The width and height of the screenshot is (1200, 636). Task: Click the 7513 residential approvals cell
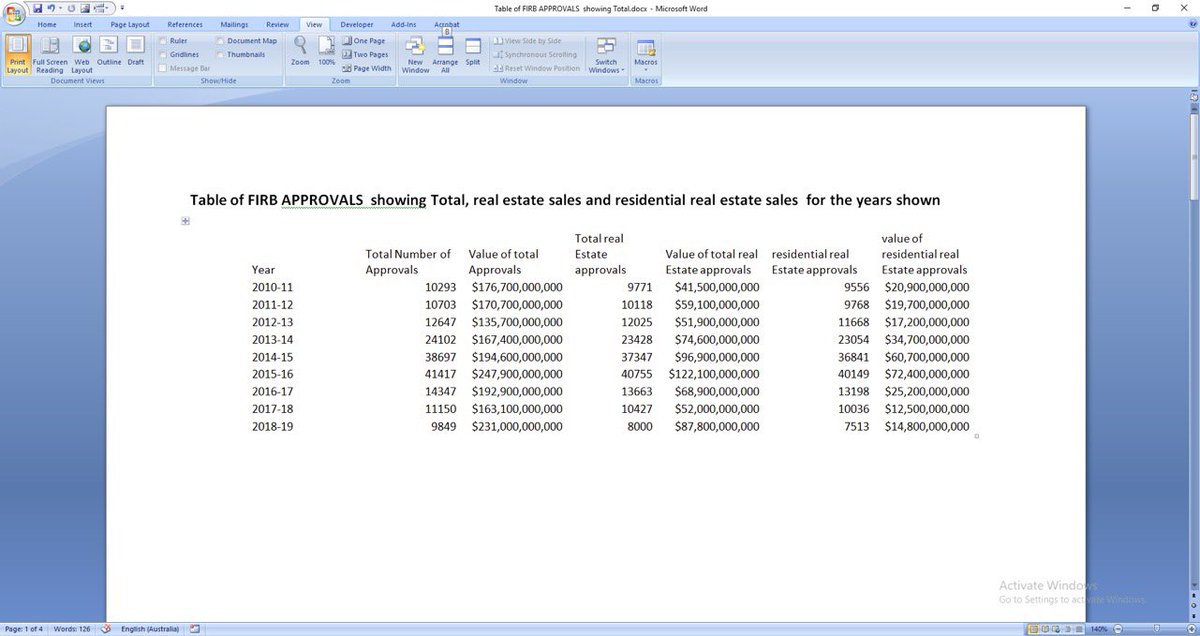coord(856,426)
